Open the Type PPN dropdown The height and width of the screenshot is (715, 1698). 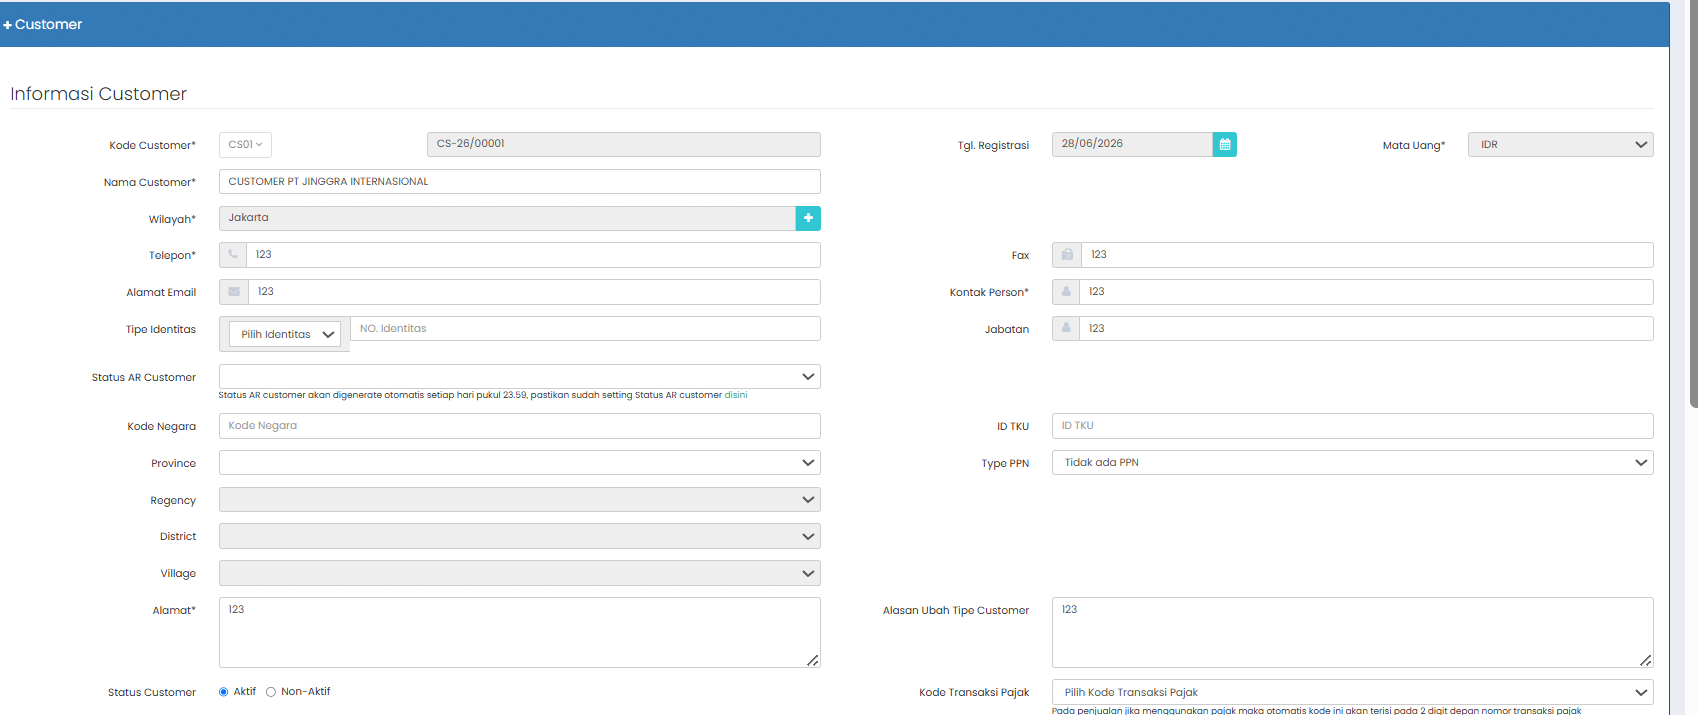click(1353, 463)
